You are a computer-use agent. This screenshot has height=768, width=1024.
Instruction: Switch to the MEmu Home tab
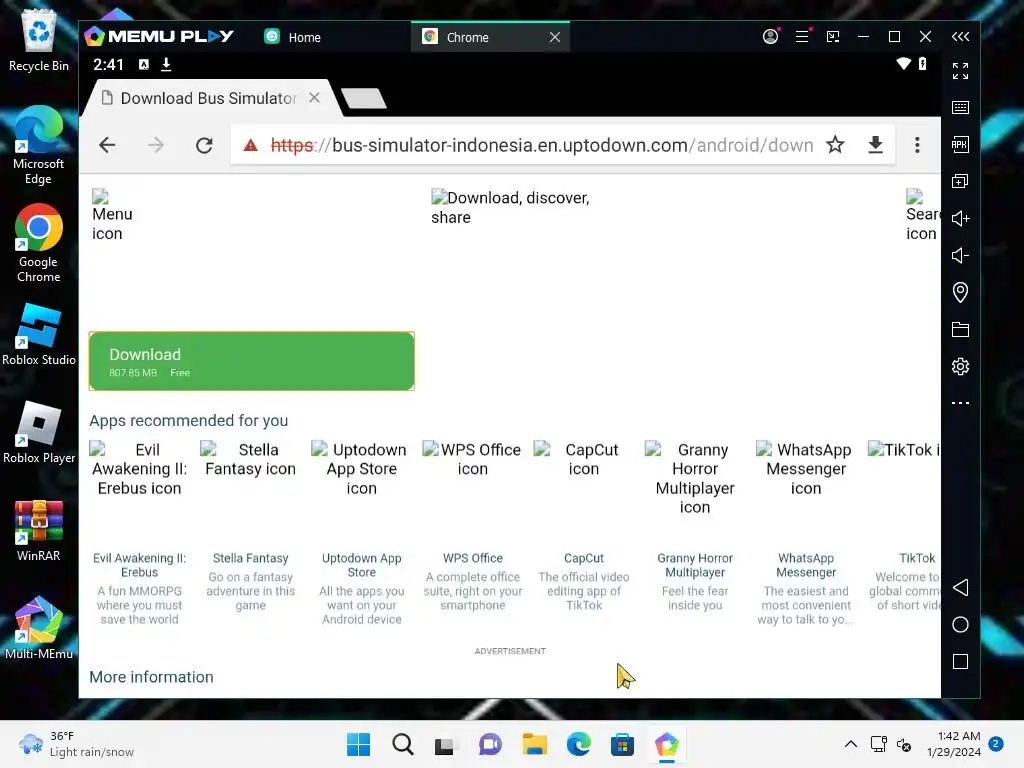[x=293, y=37]
